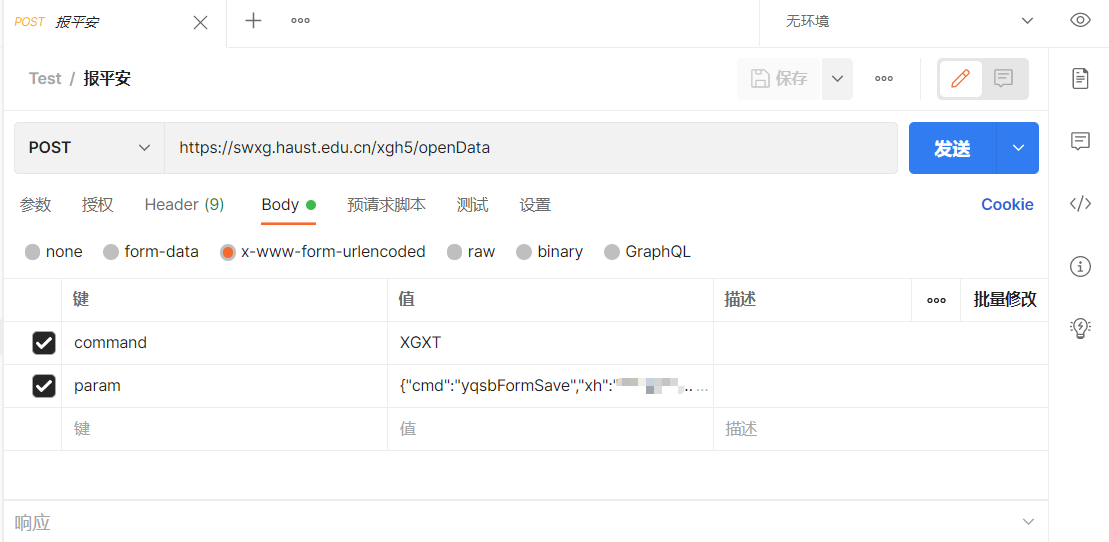Screen dimensions: 1109x542
Task: Open column options ellipsis in table header
Action: (x=936, y=300)
